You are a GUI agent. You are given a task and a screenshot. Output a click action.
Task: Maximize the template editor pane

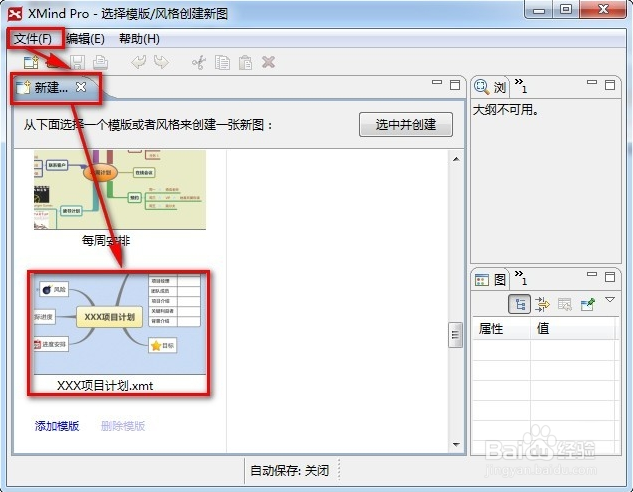tap(455, 84)
